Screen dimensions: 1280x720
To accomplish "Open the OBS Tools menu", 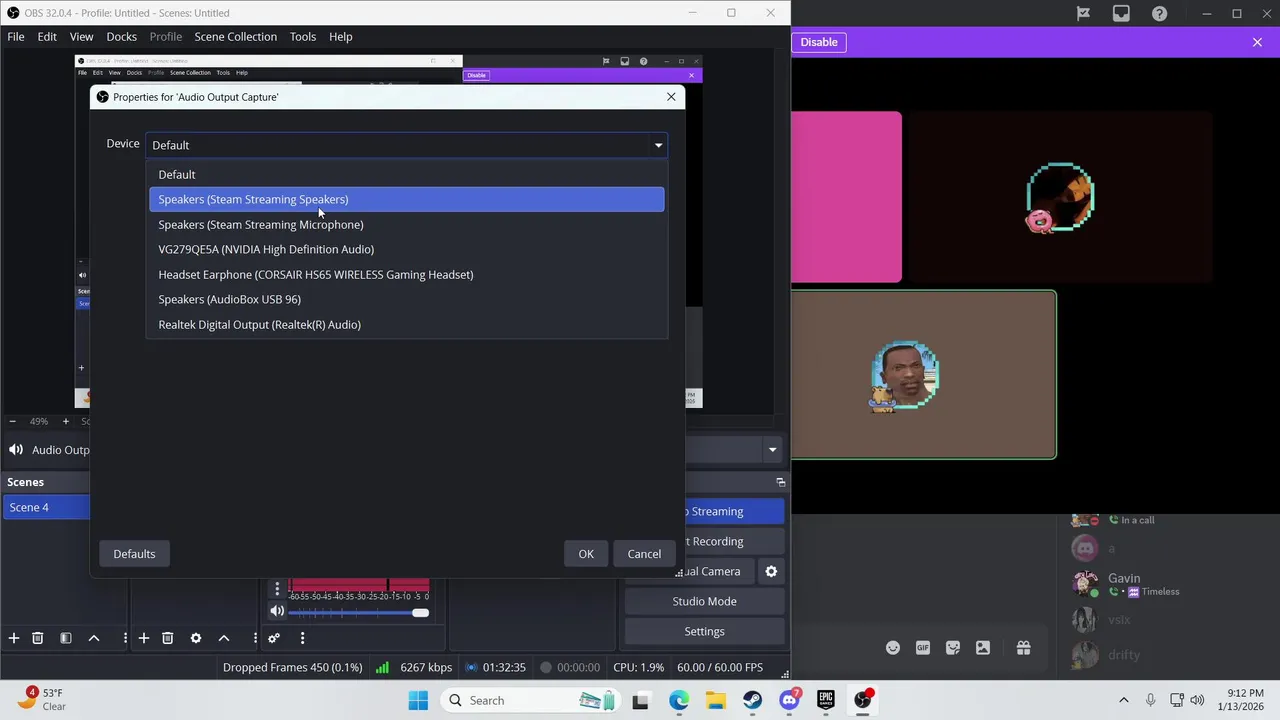I will [x=303, y=36].
